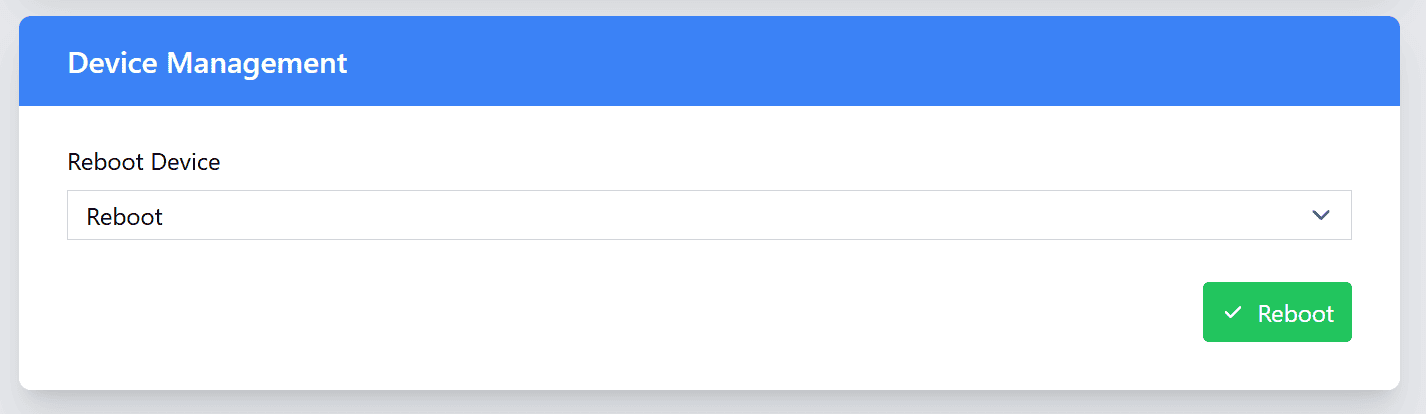Click the selected "Reboot" value in dropdown
The height and width of the screenshot is (414, 1426).
125,216
